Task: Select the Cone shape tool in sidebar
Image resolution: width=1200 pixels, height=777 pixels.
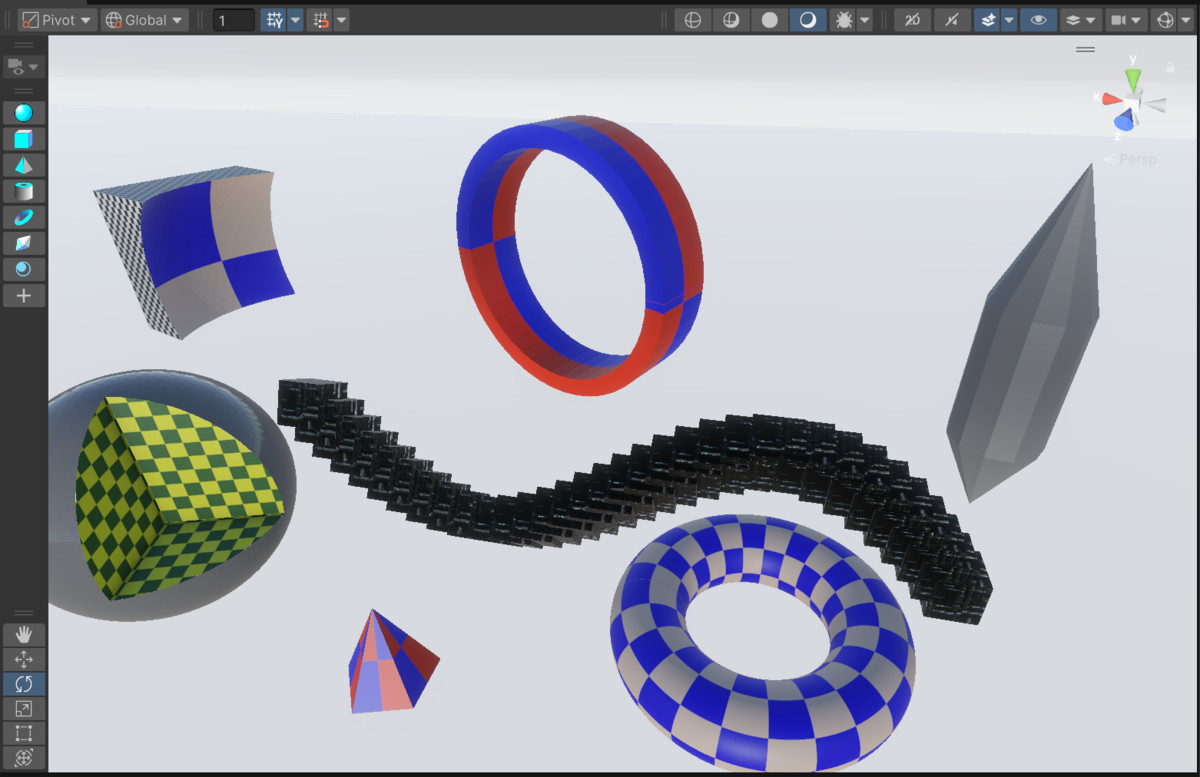Action: (x=24, y=165)
